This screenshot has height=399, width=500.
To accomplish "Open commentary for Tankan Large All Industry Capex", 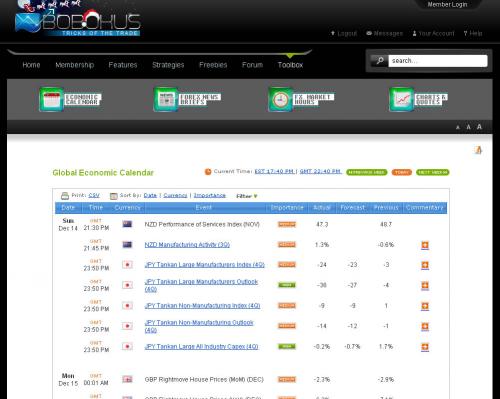I will tap(425, 347).
